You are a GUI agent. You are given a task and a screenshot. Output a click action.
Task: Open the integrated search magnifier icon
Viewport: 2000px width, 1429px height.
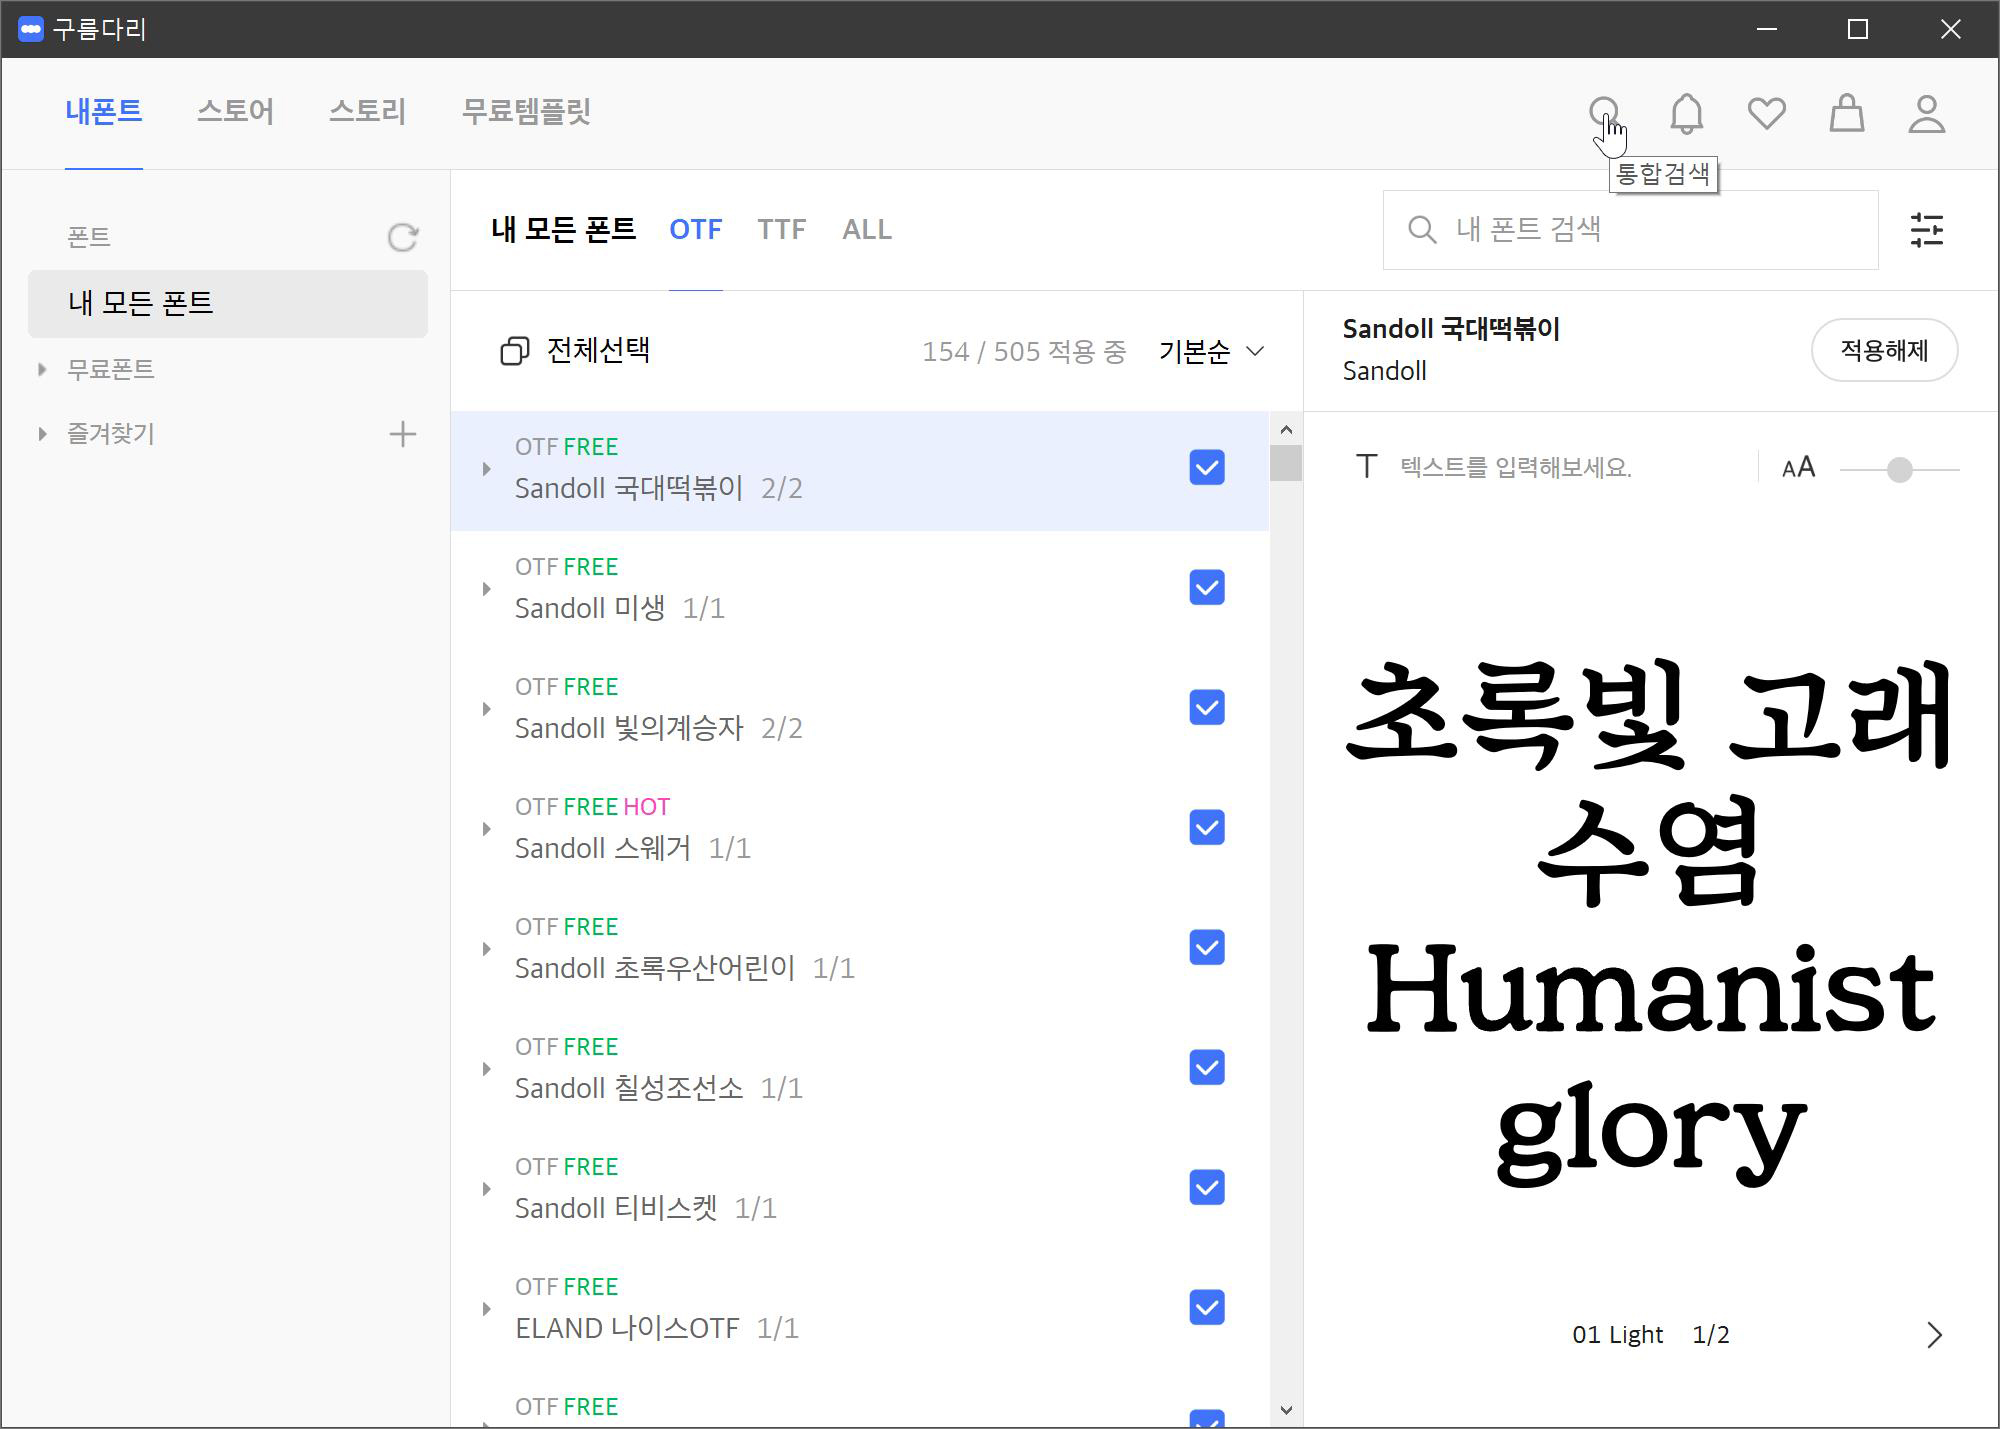1604,111
